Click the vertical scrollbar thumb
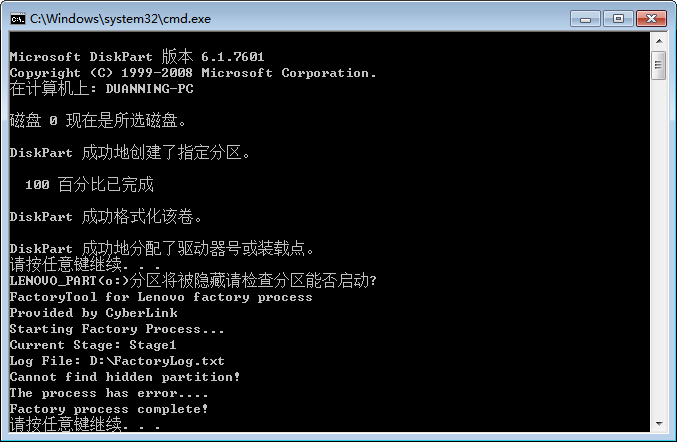Viewport: 677px width, 442px height. 659,65
